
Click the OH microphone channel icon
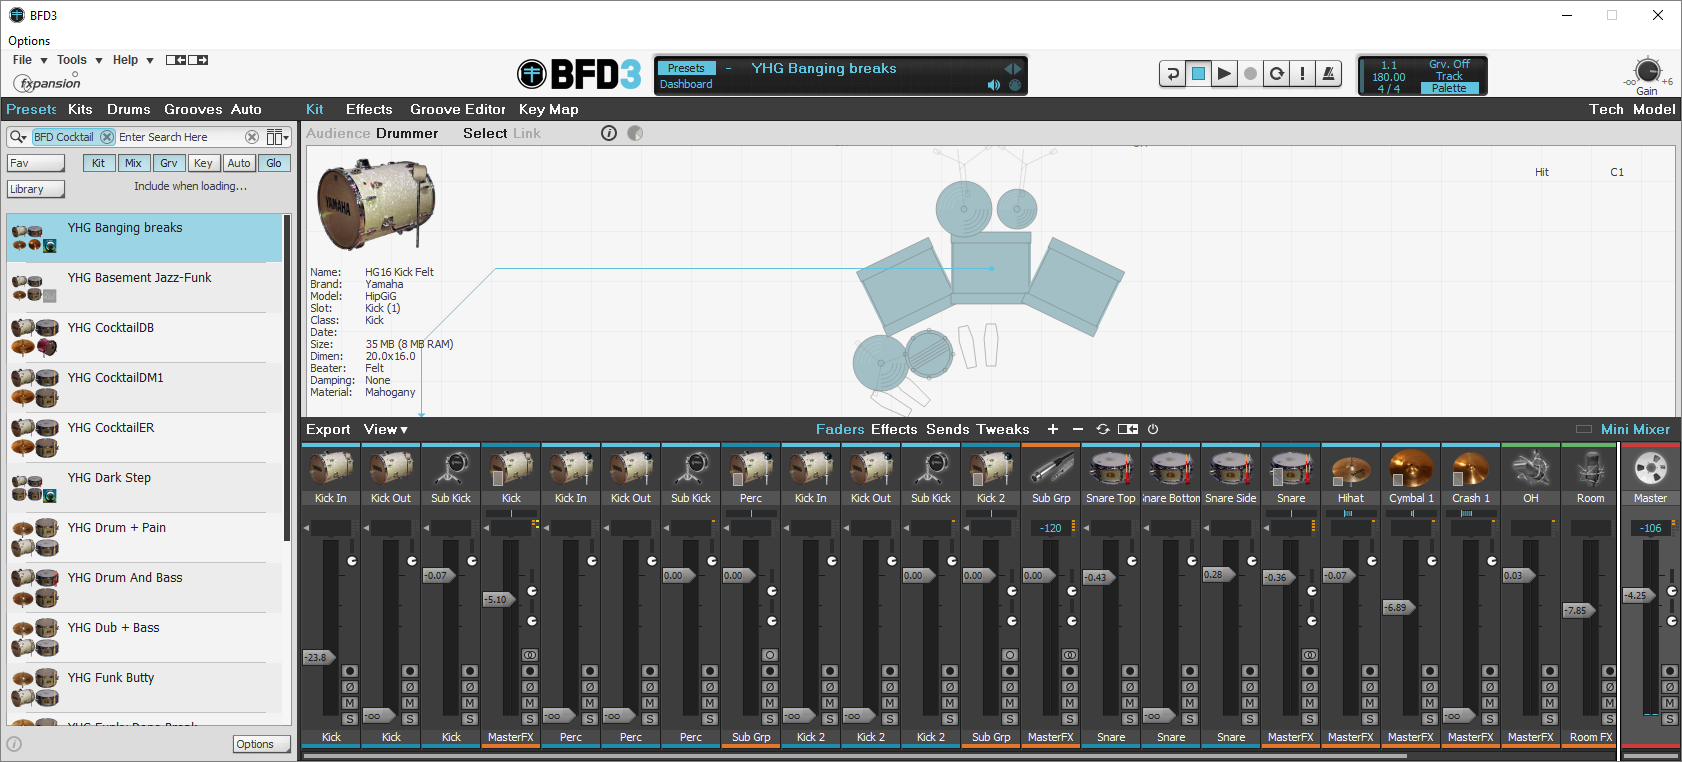click(x=1531, y=468)
